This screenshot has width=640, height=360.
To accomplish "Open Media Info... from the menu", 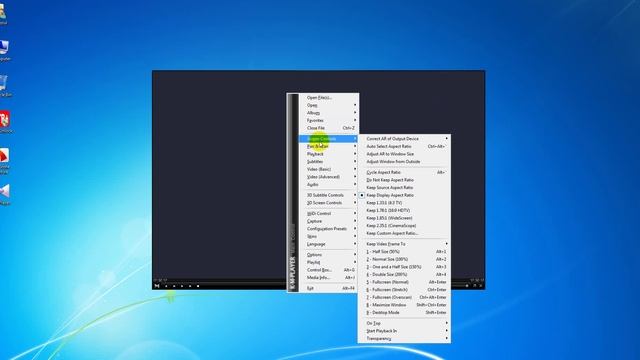I will point(329,278).
